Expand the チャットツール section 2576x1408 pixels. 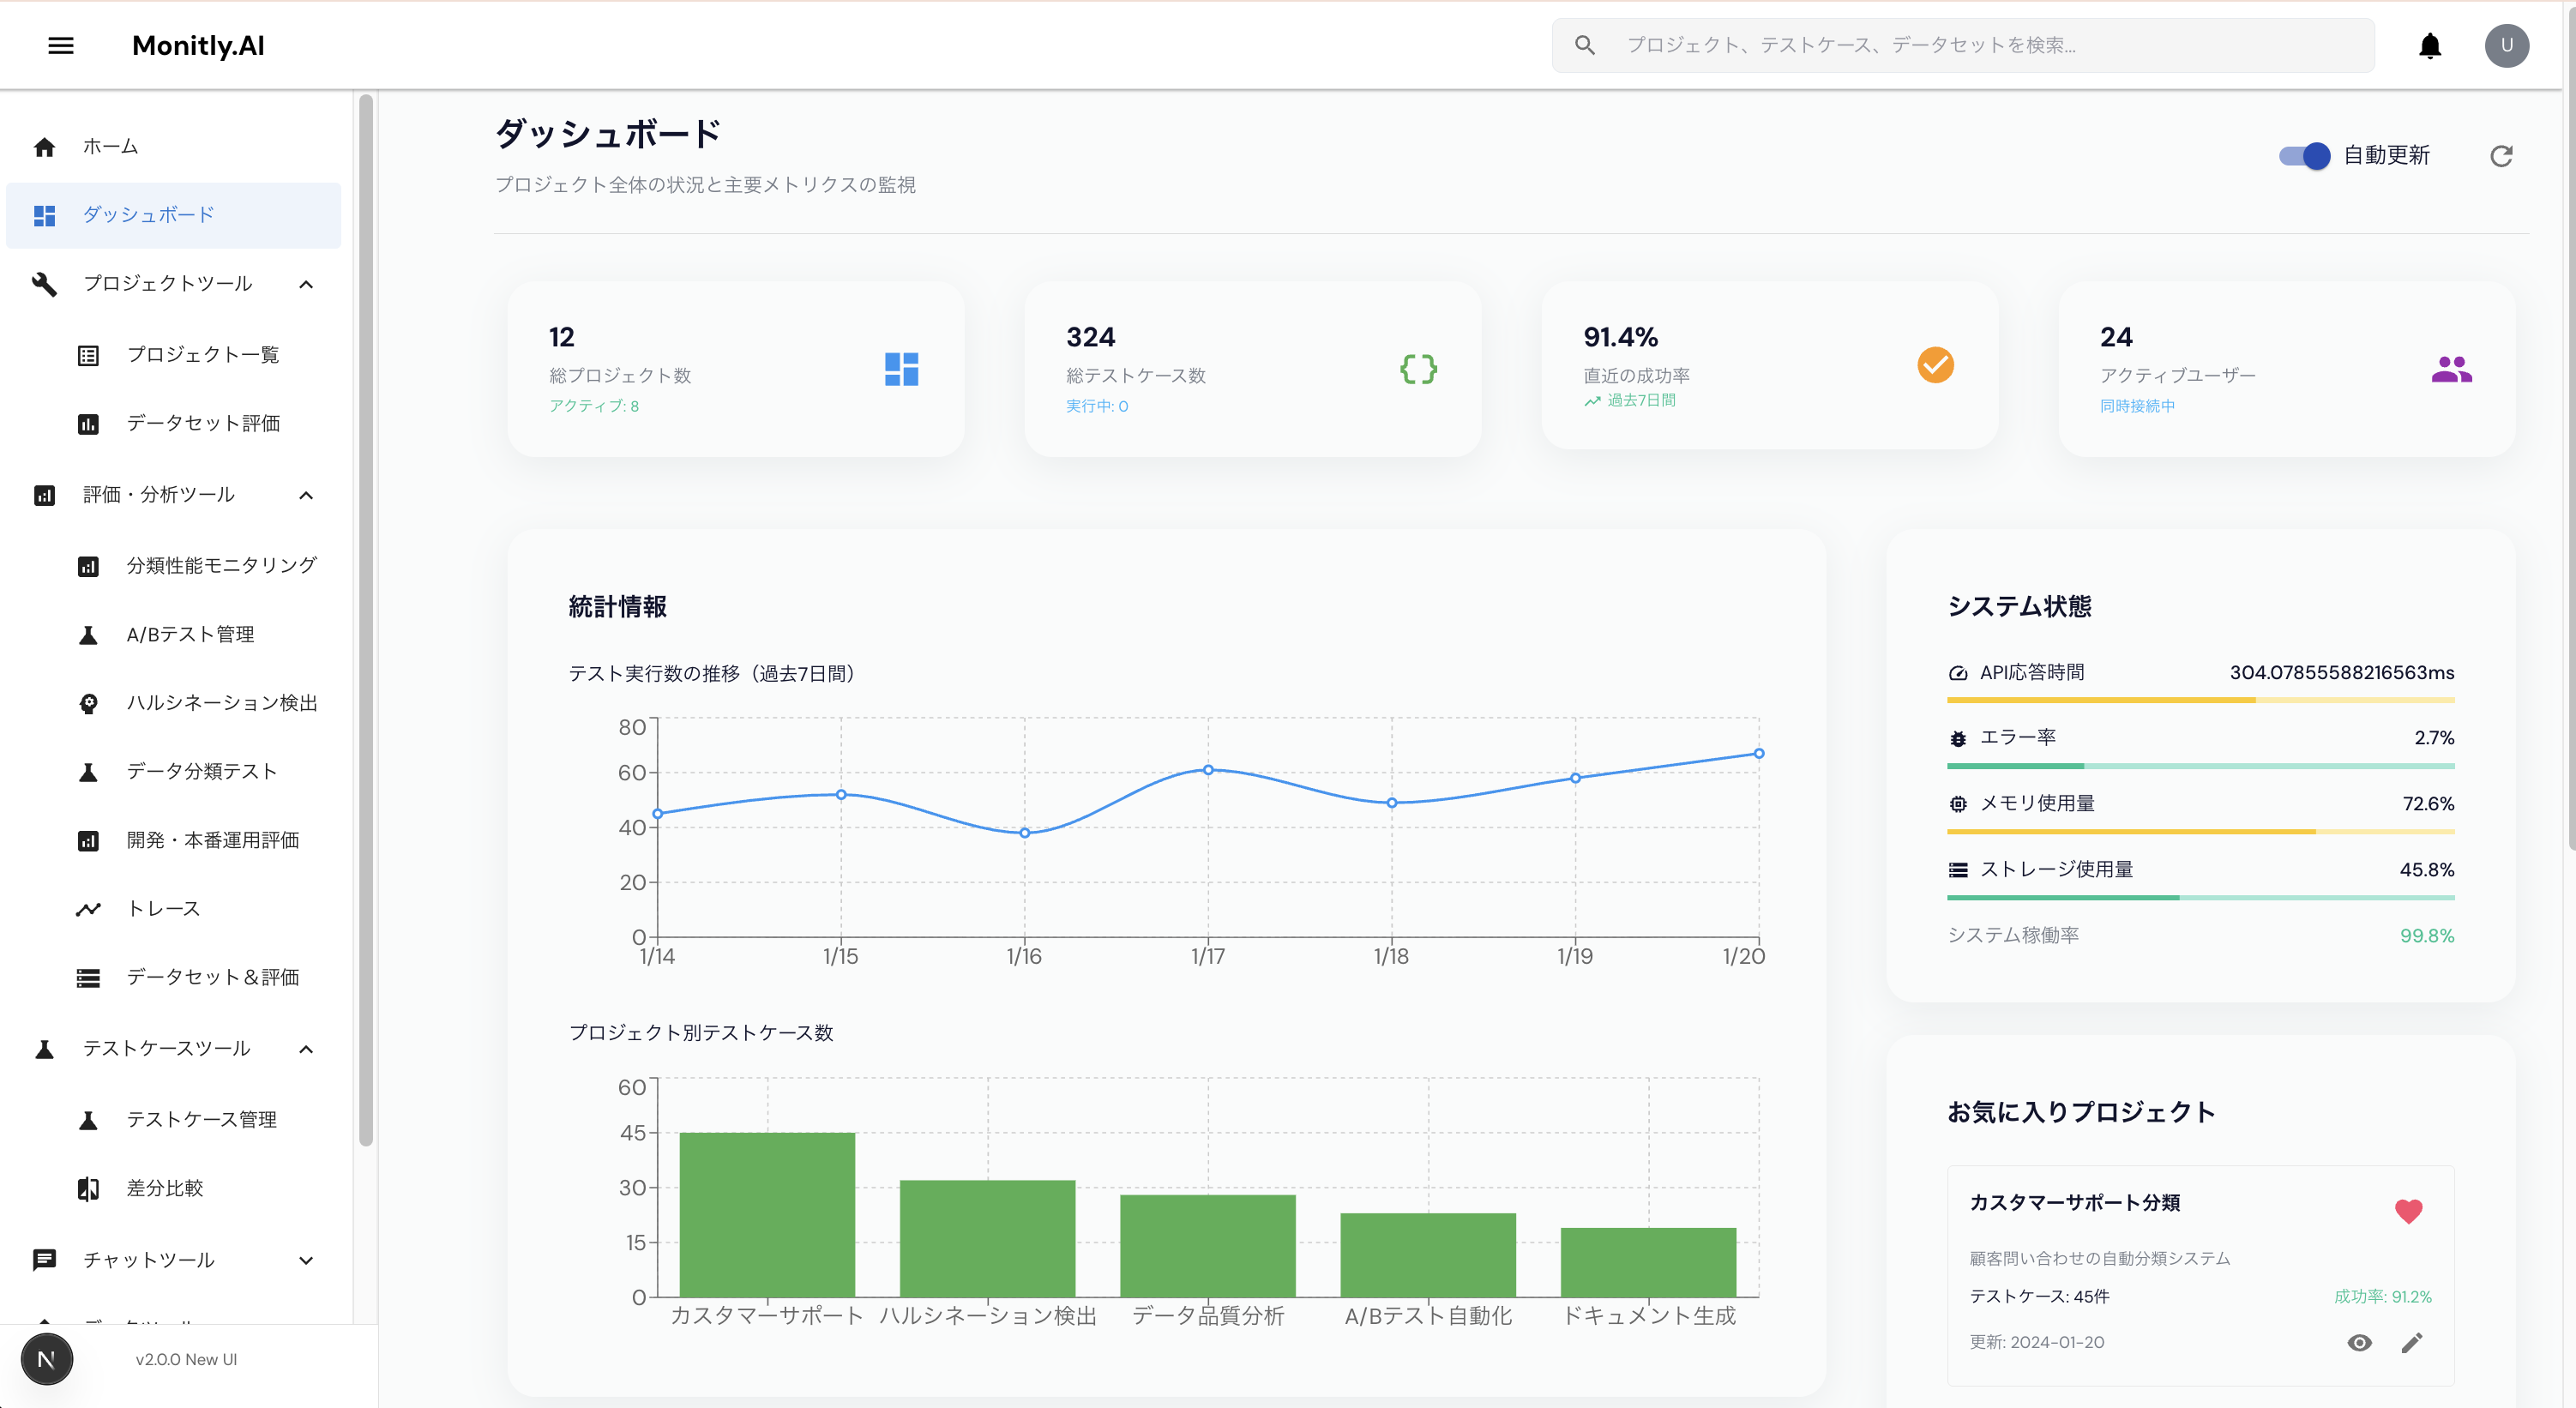pyautogui.click(x=306, y=1260)
